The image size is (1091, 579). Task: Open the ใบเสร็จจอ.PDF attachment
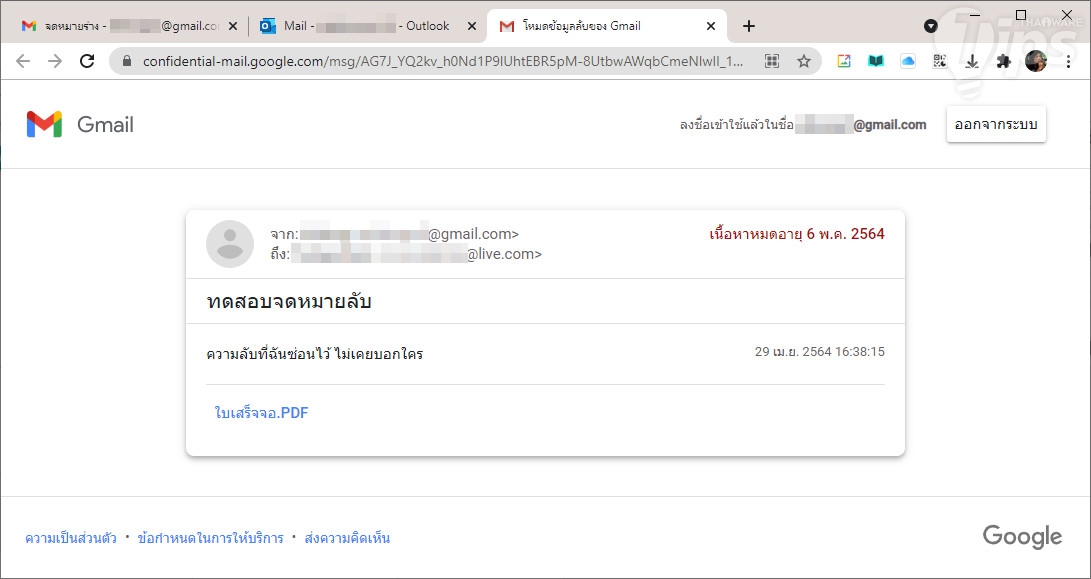point(262,413)
